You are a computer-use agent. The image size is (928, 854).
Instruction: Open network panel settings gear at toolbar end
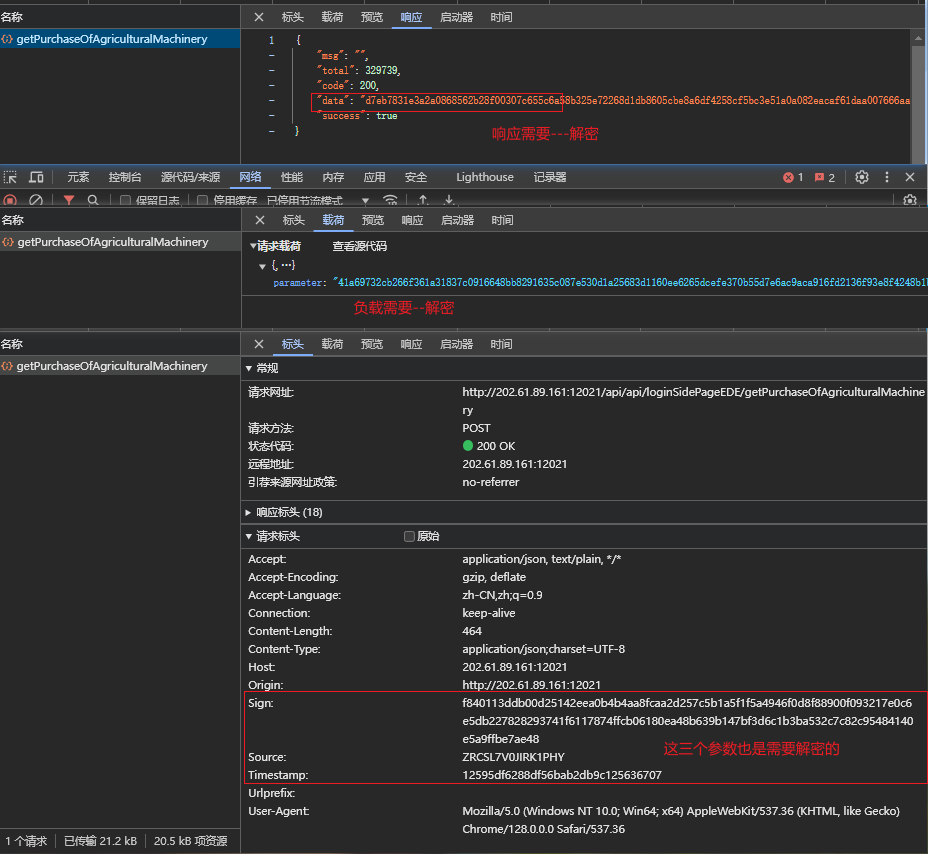point(910,200)
